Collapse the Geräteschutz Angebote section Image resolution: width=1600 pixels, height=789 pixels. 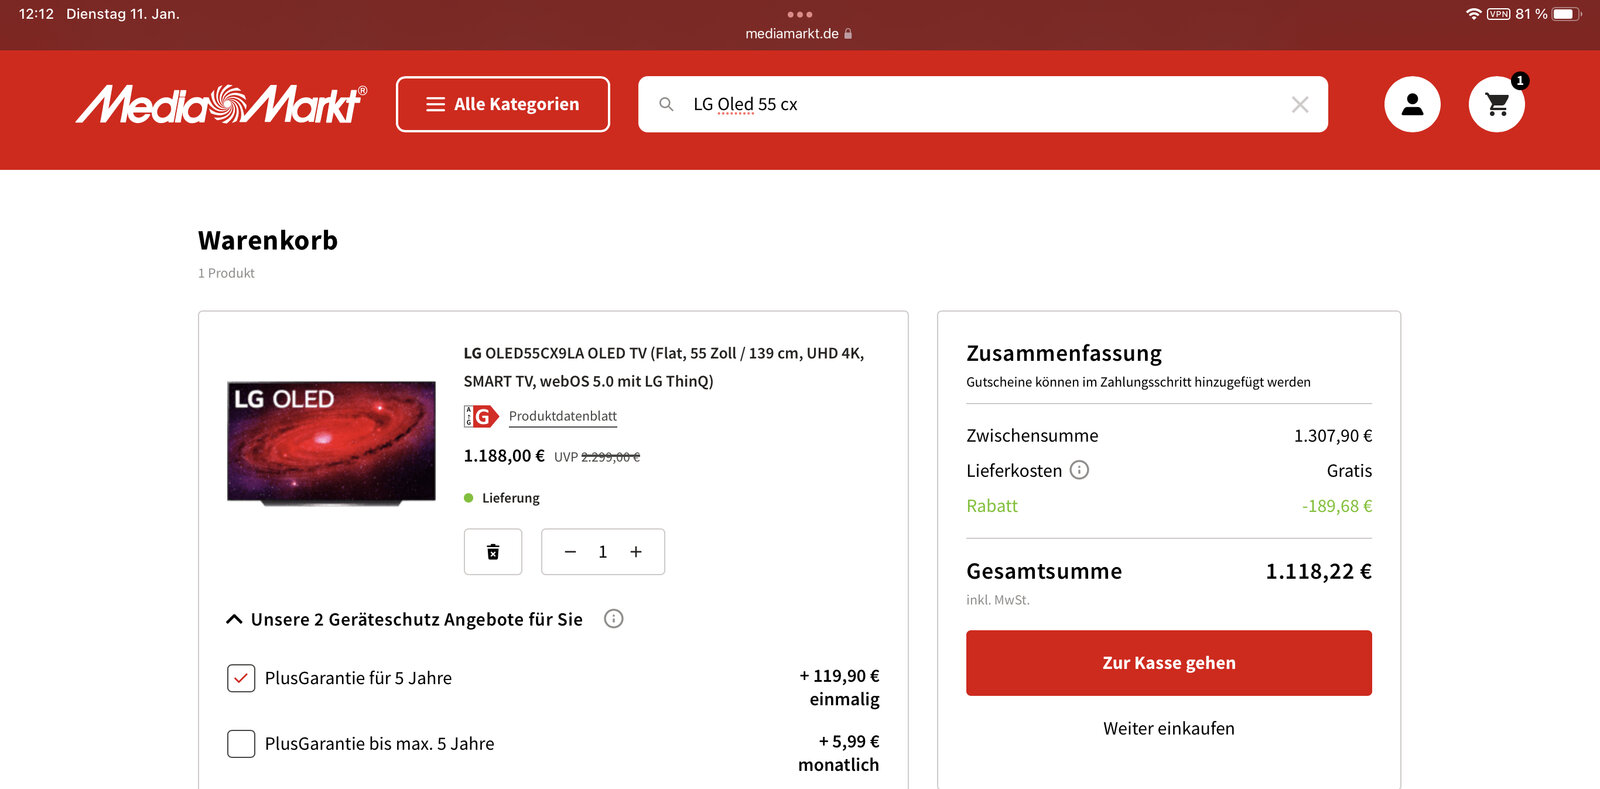pyautogui.click(x=234, y=619)
